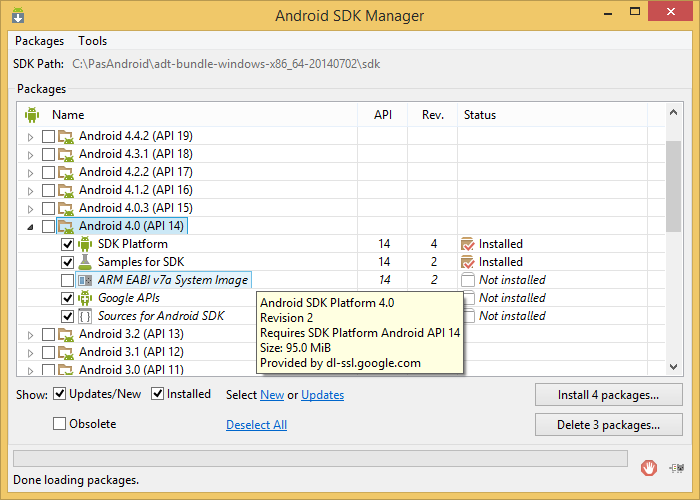Click the Google APIs package icon
The width and height of the screenshot is (700, 500).
tap(85, 298)
